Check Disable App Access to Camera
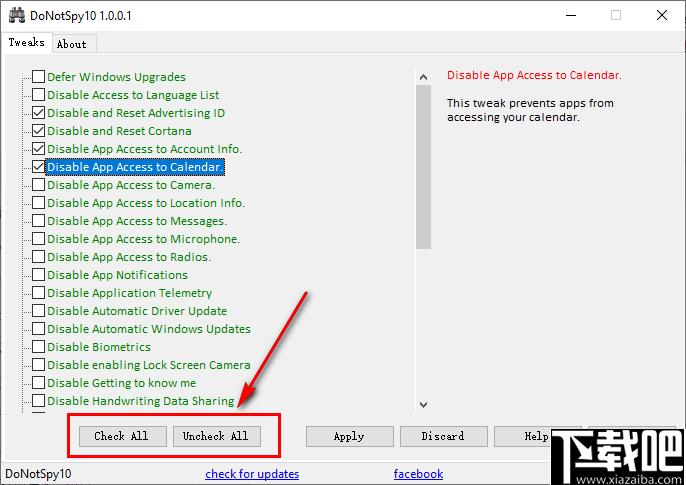686x485 pixels. coord(38,185)
